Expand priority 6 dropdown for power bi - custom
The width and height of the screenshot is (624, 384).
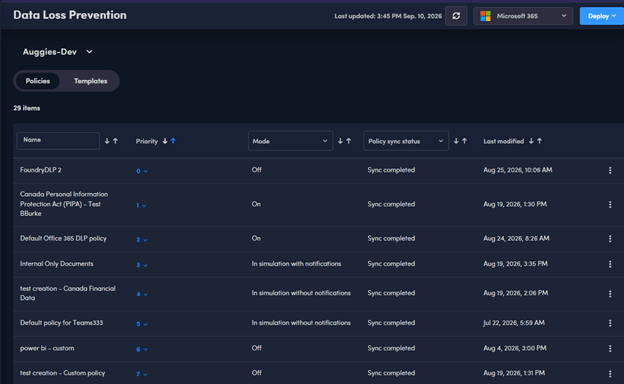[142, 349]
